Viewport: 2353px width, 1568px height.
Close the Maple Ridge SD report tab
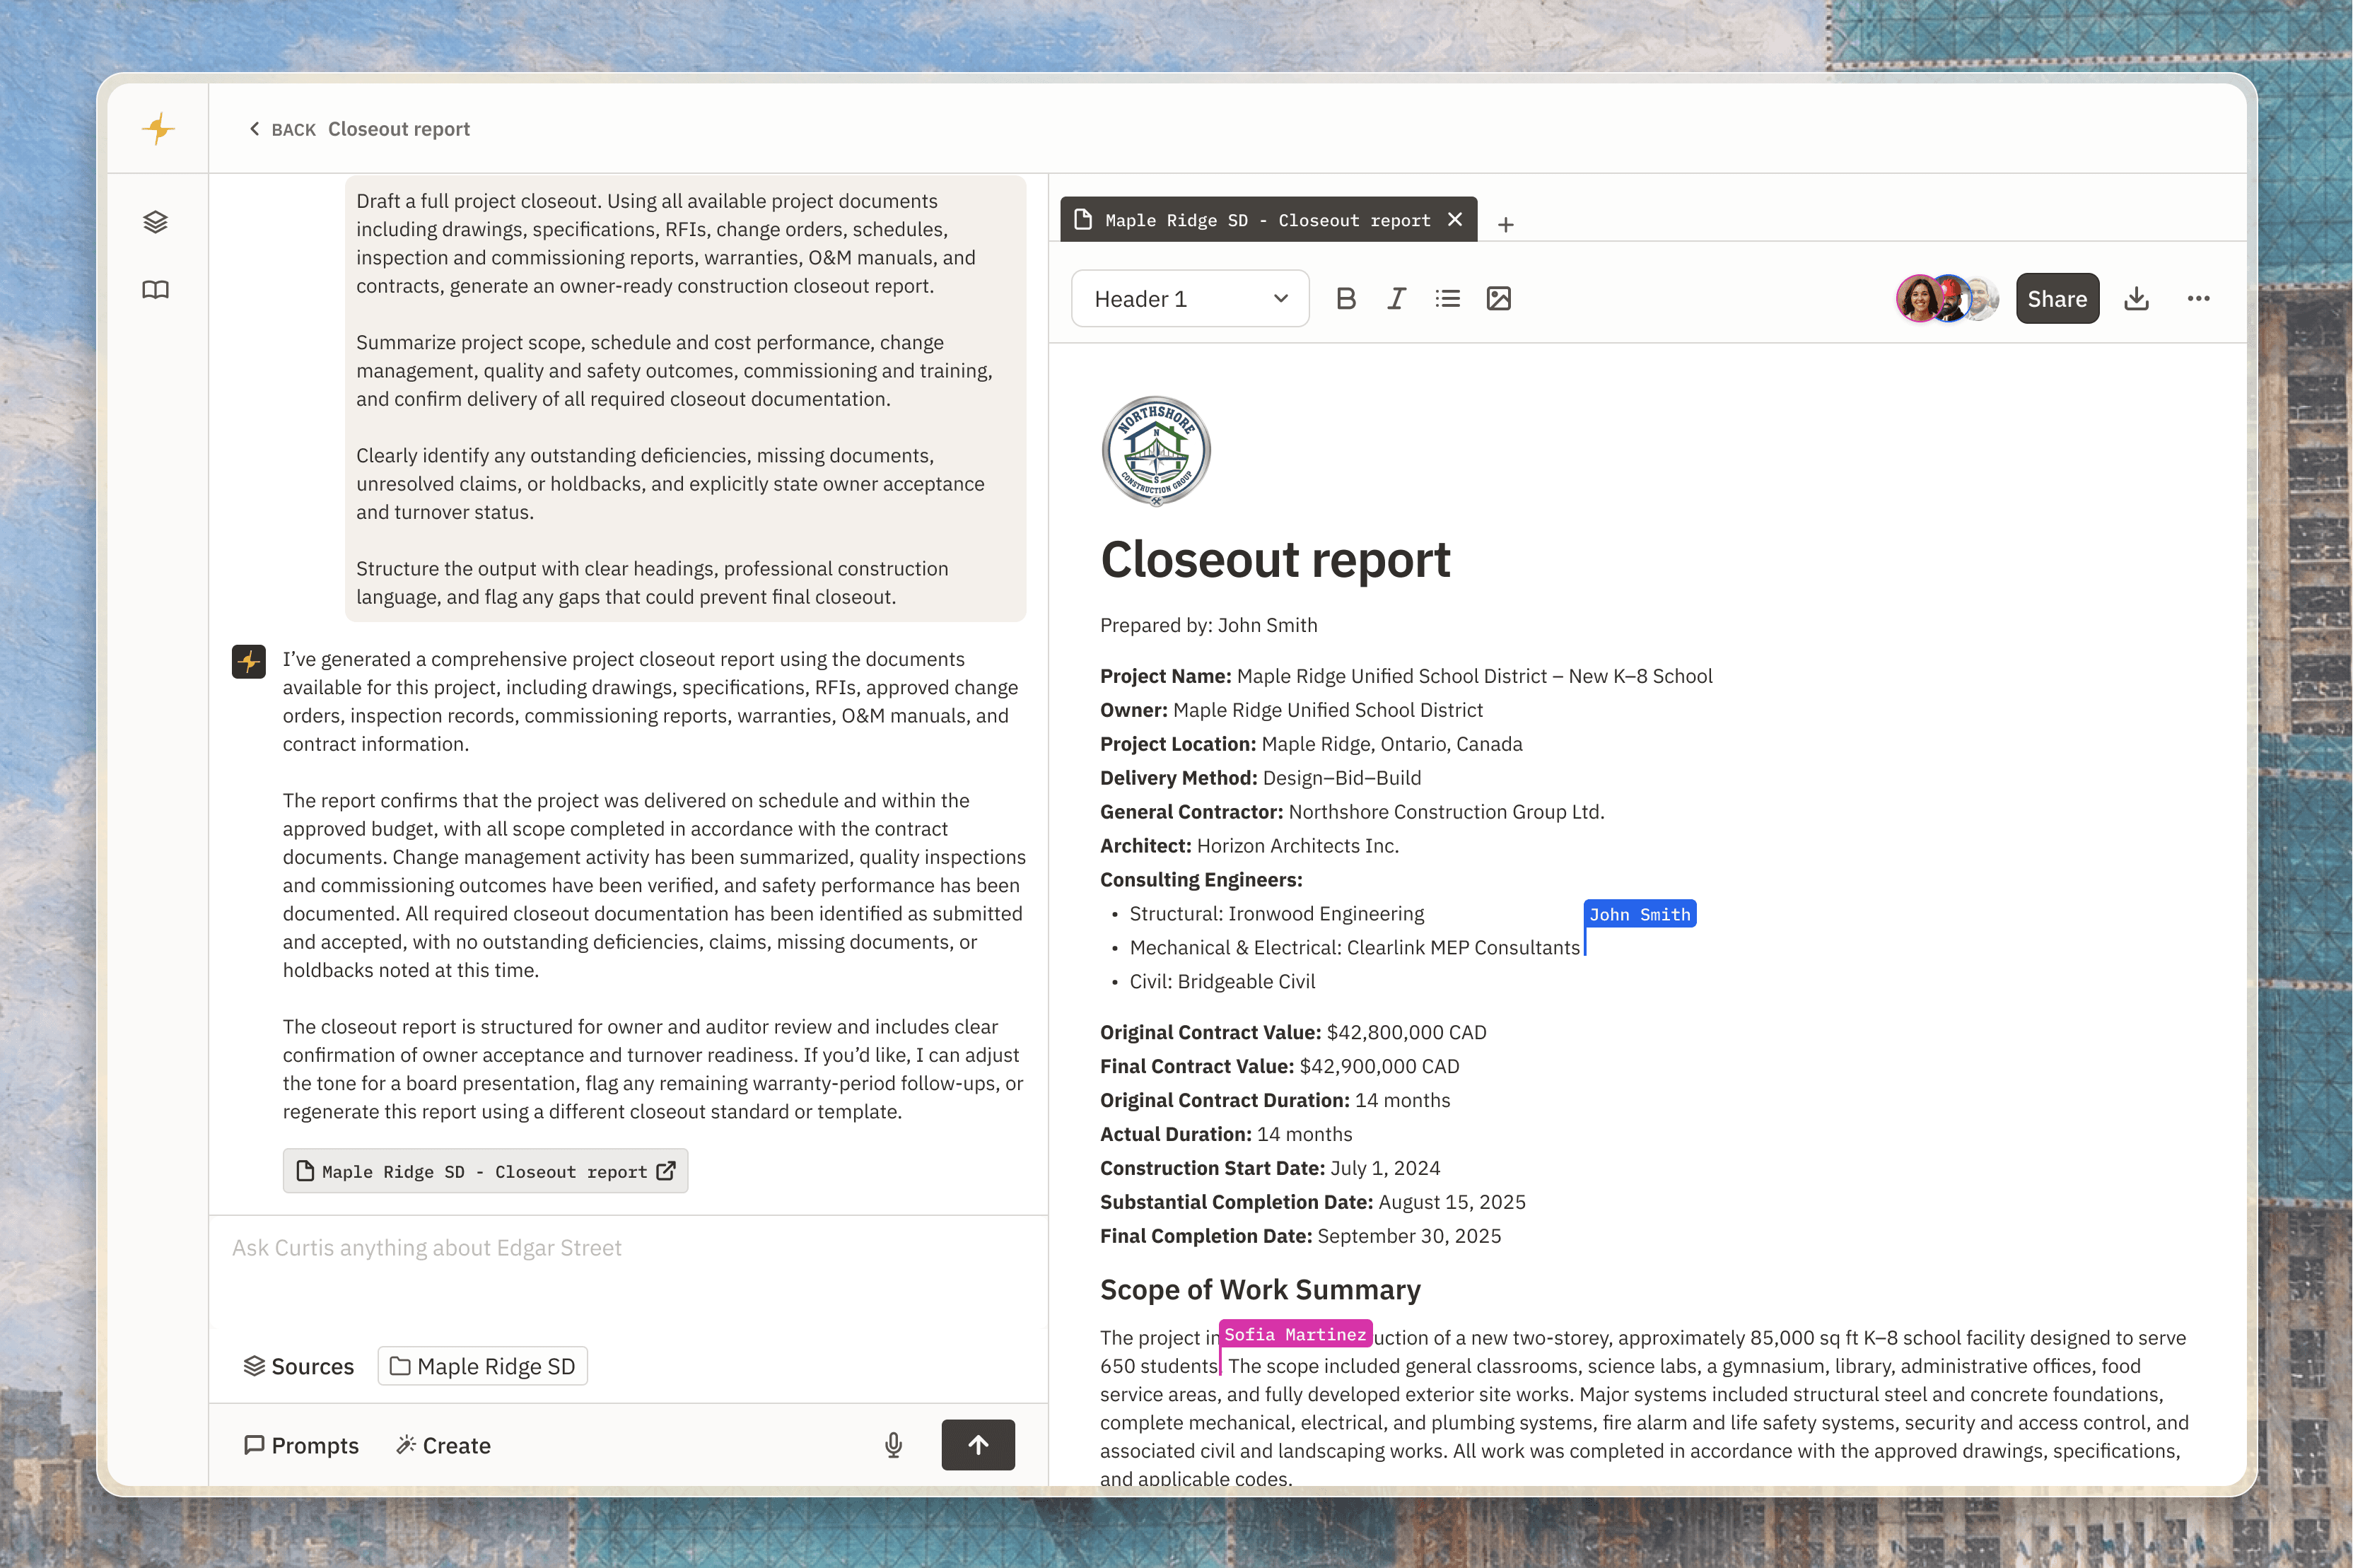coord(1455,219)
